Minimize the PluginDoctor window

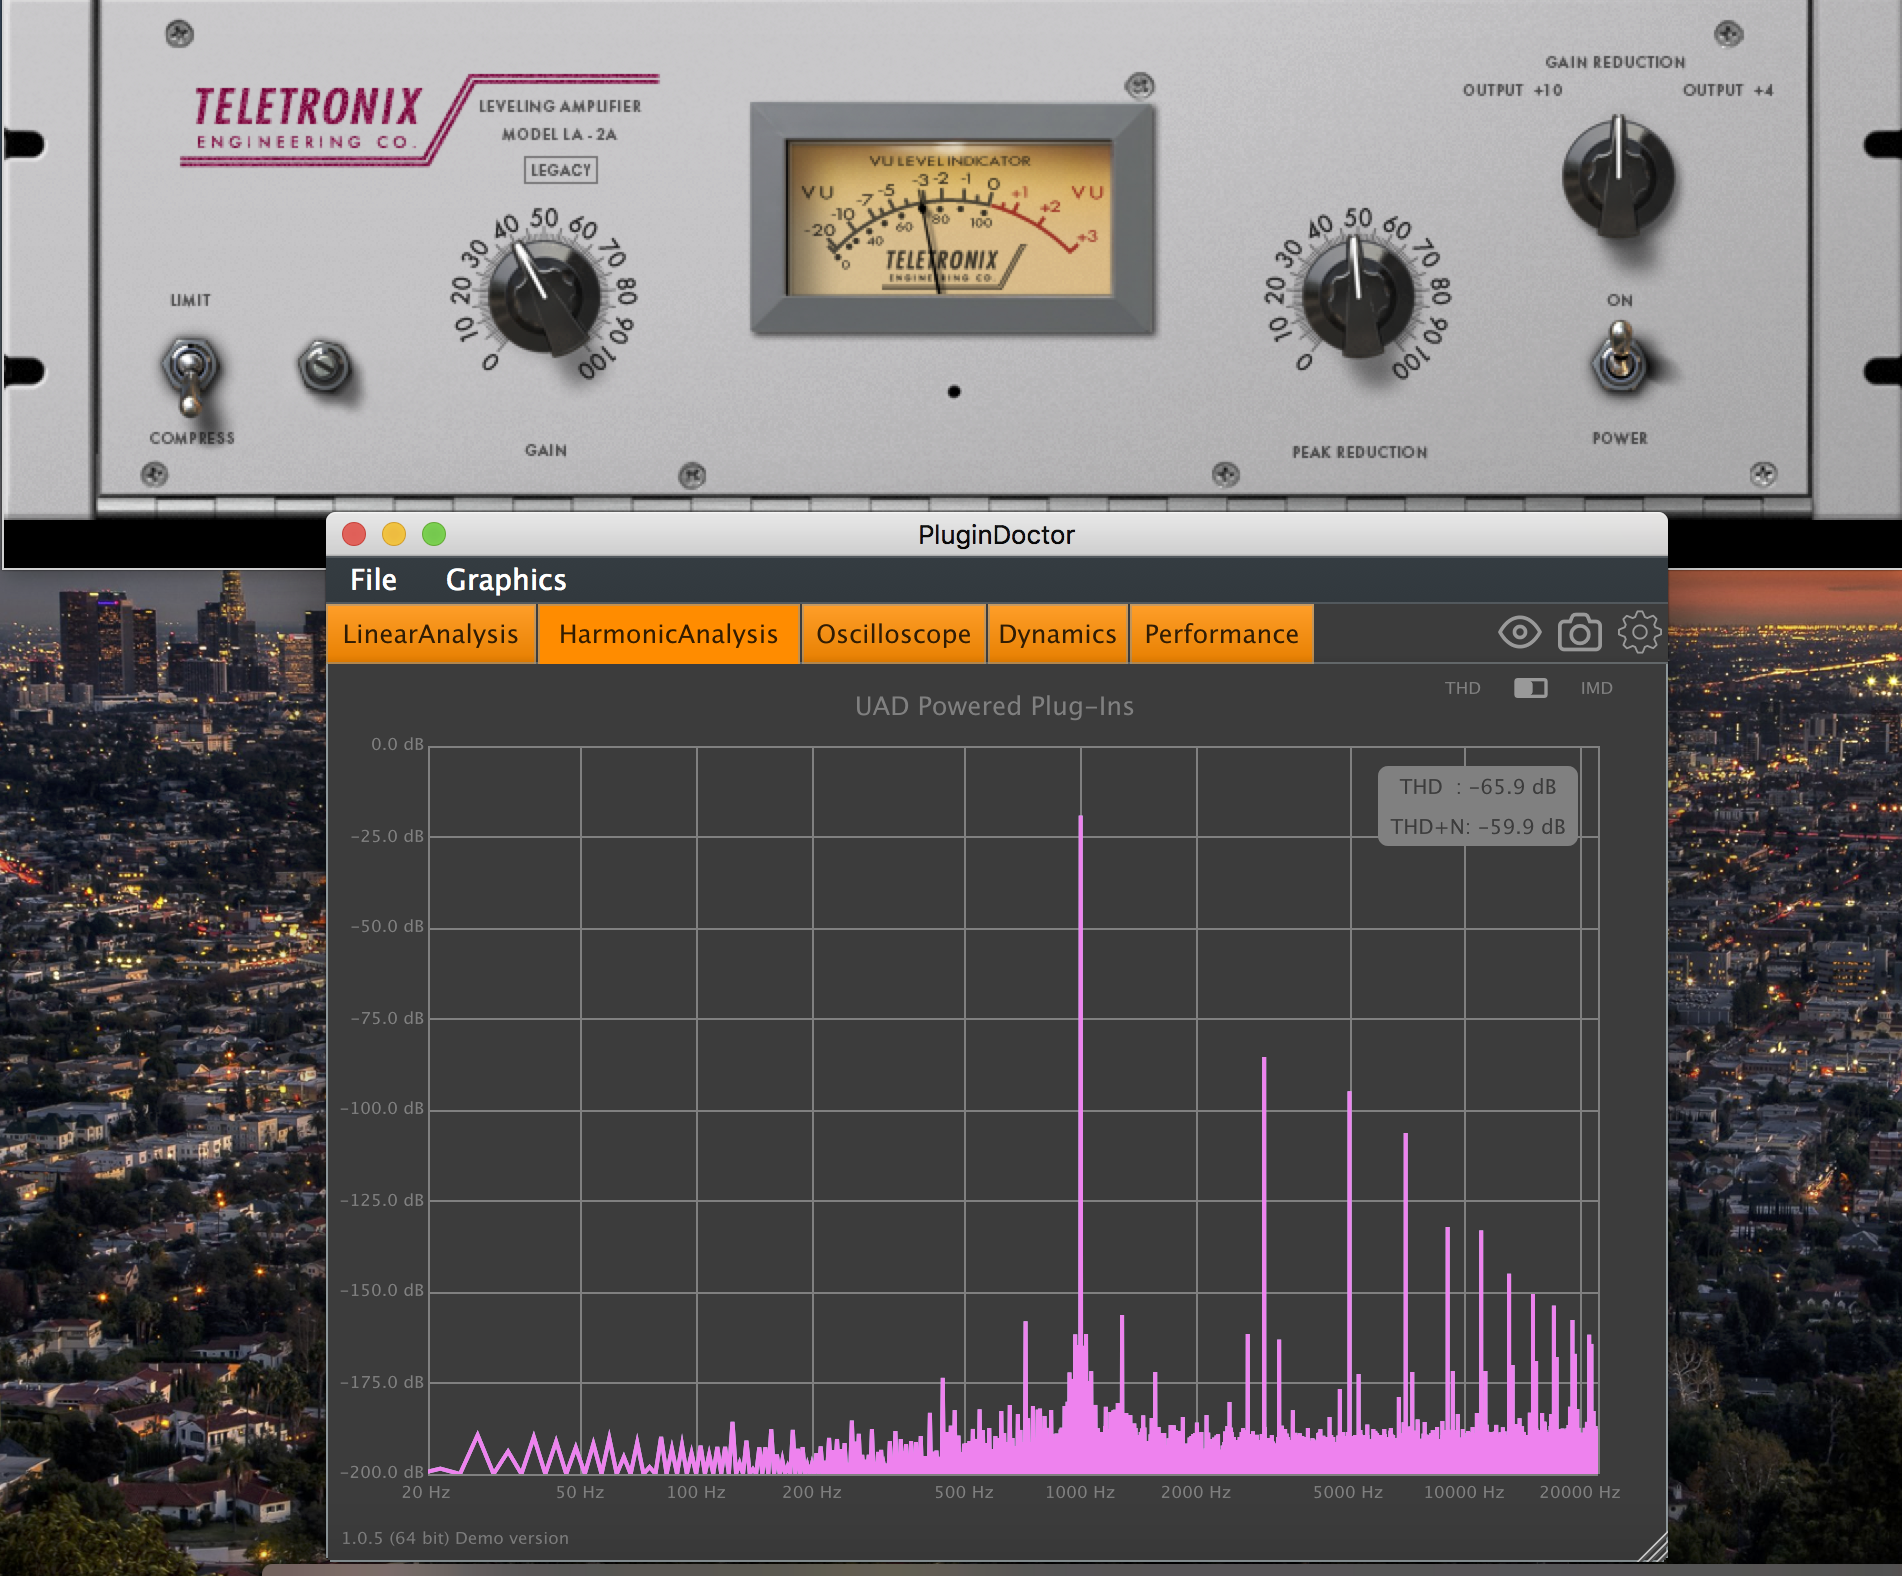click(394, 534)
